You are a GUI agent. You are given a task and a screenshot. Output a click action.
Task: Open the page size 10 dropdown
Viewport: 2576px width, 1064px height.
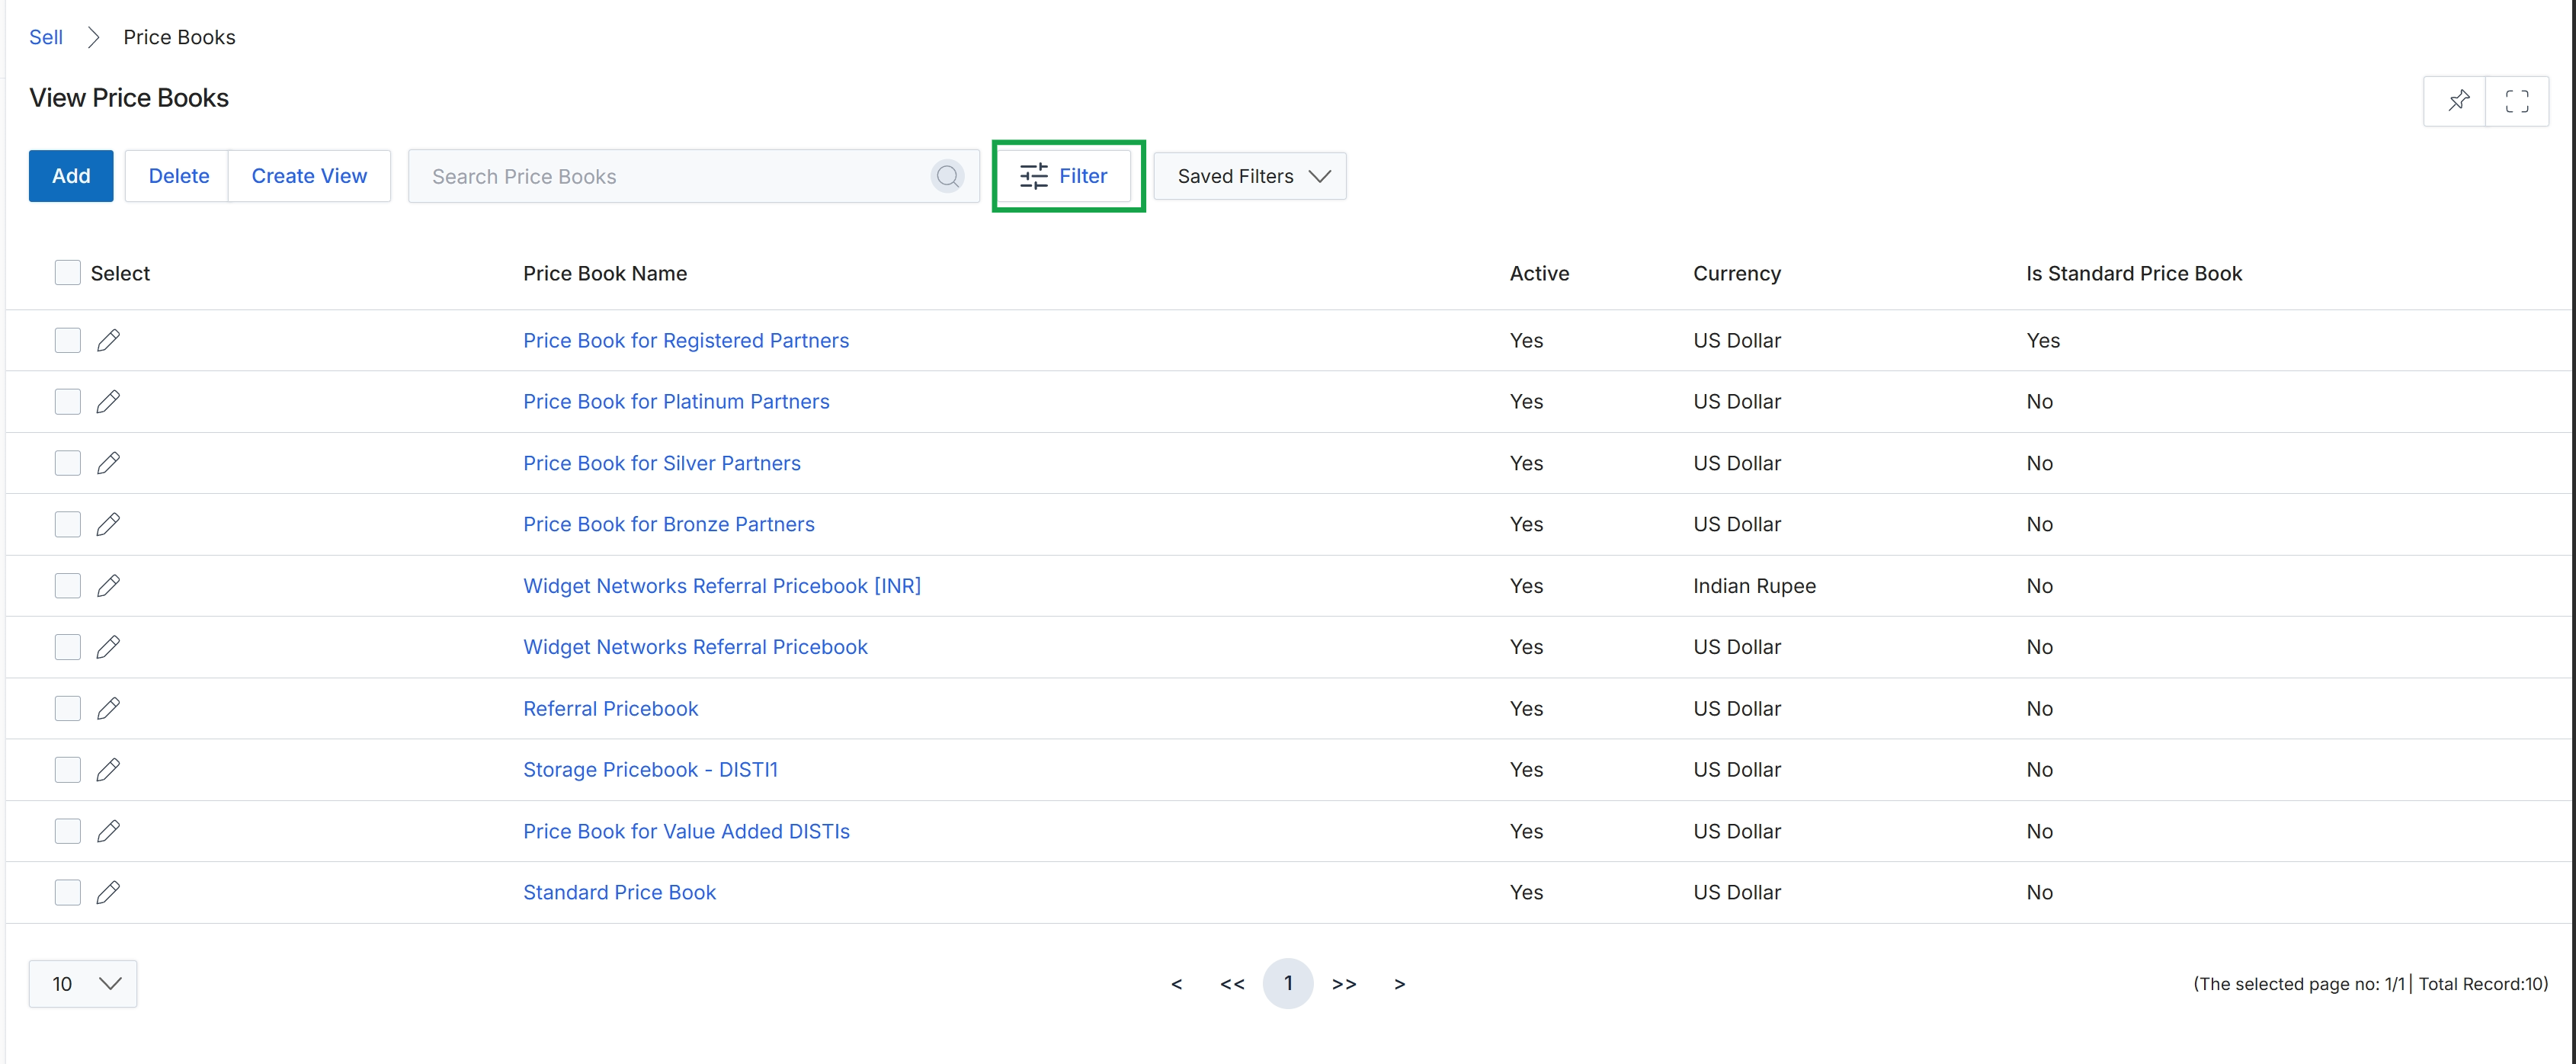click(83, 984)
